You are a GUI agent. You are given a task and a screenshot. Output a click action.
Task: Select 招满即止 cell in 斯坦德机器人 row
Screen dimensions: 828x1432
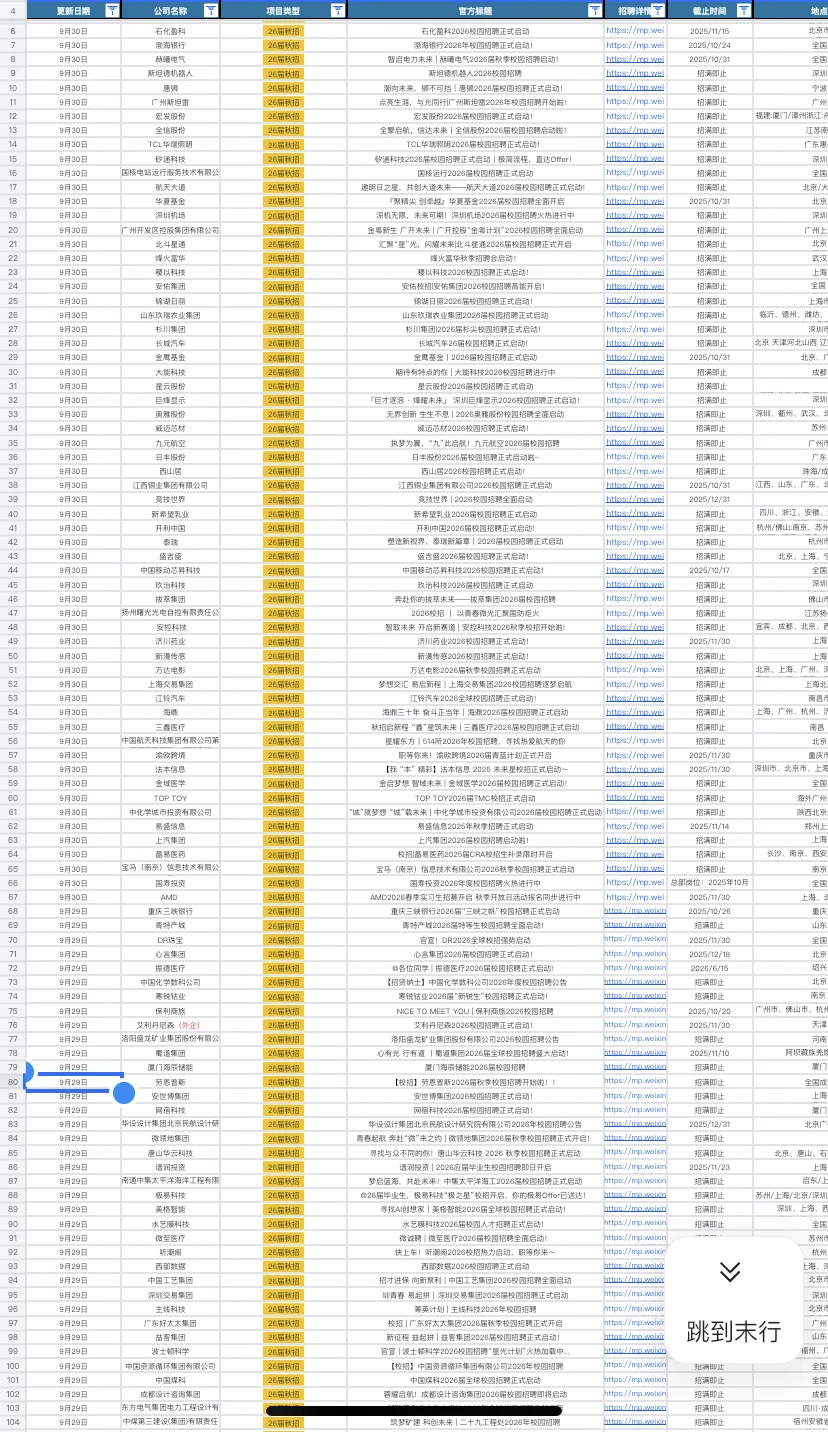[710, 74]
